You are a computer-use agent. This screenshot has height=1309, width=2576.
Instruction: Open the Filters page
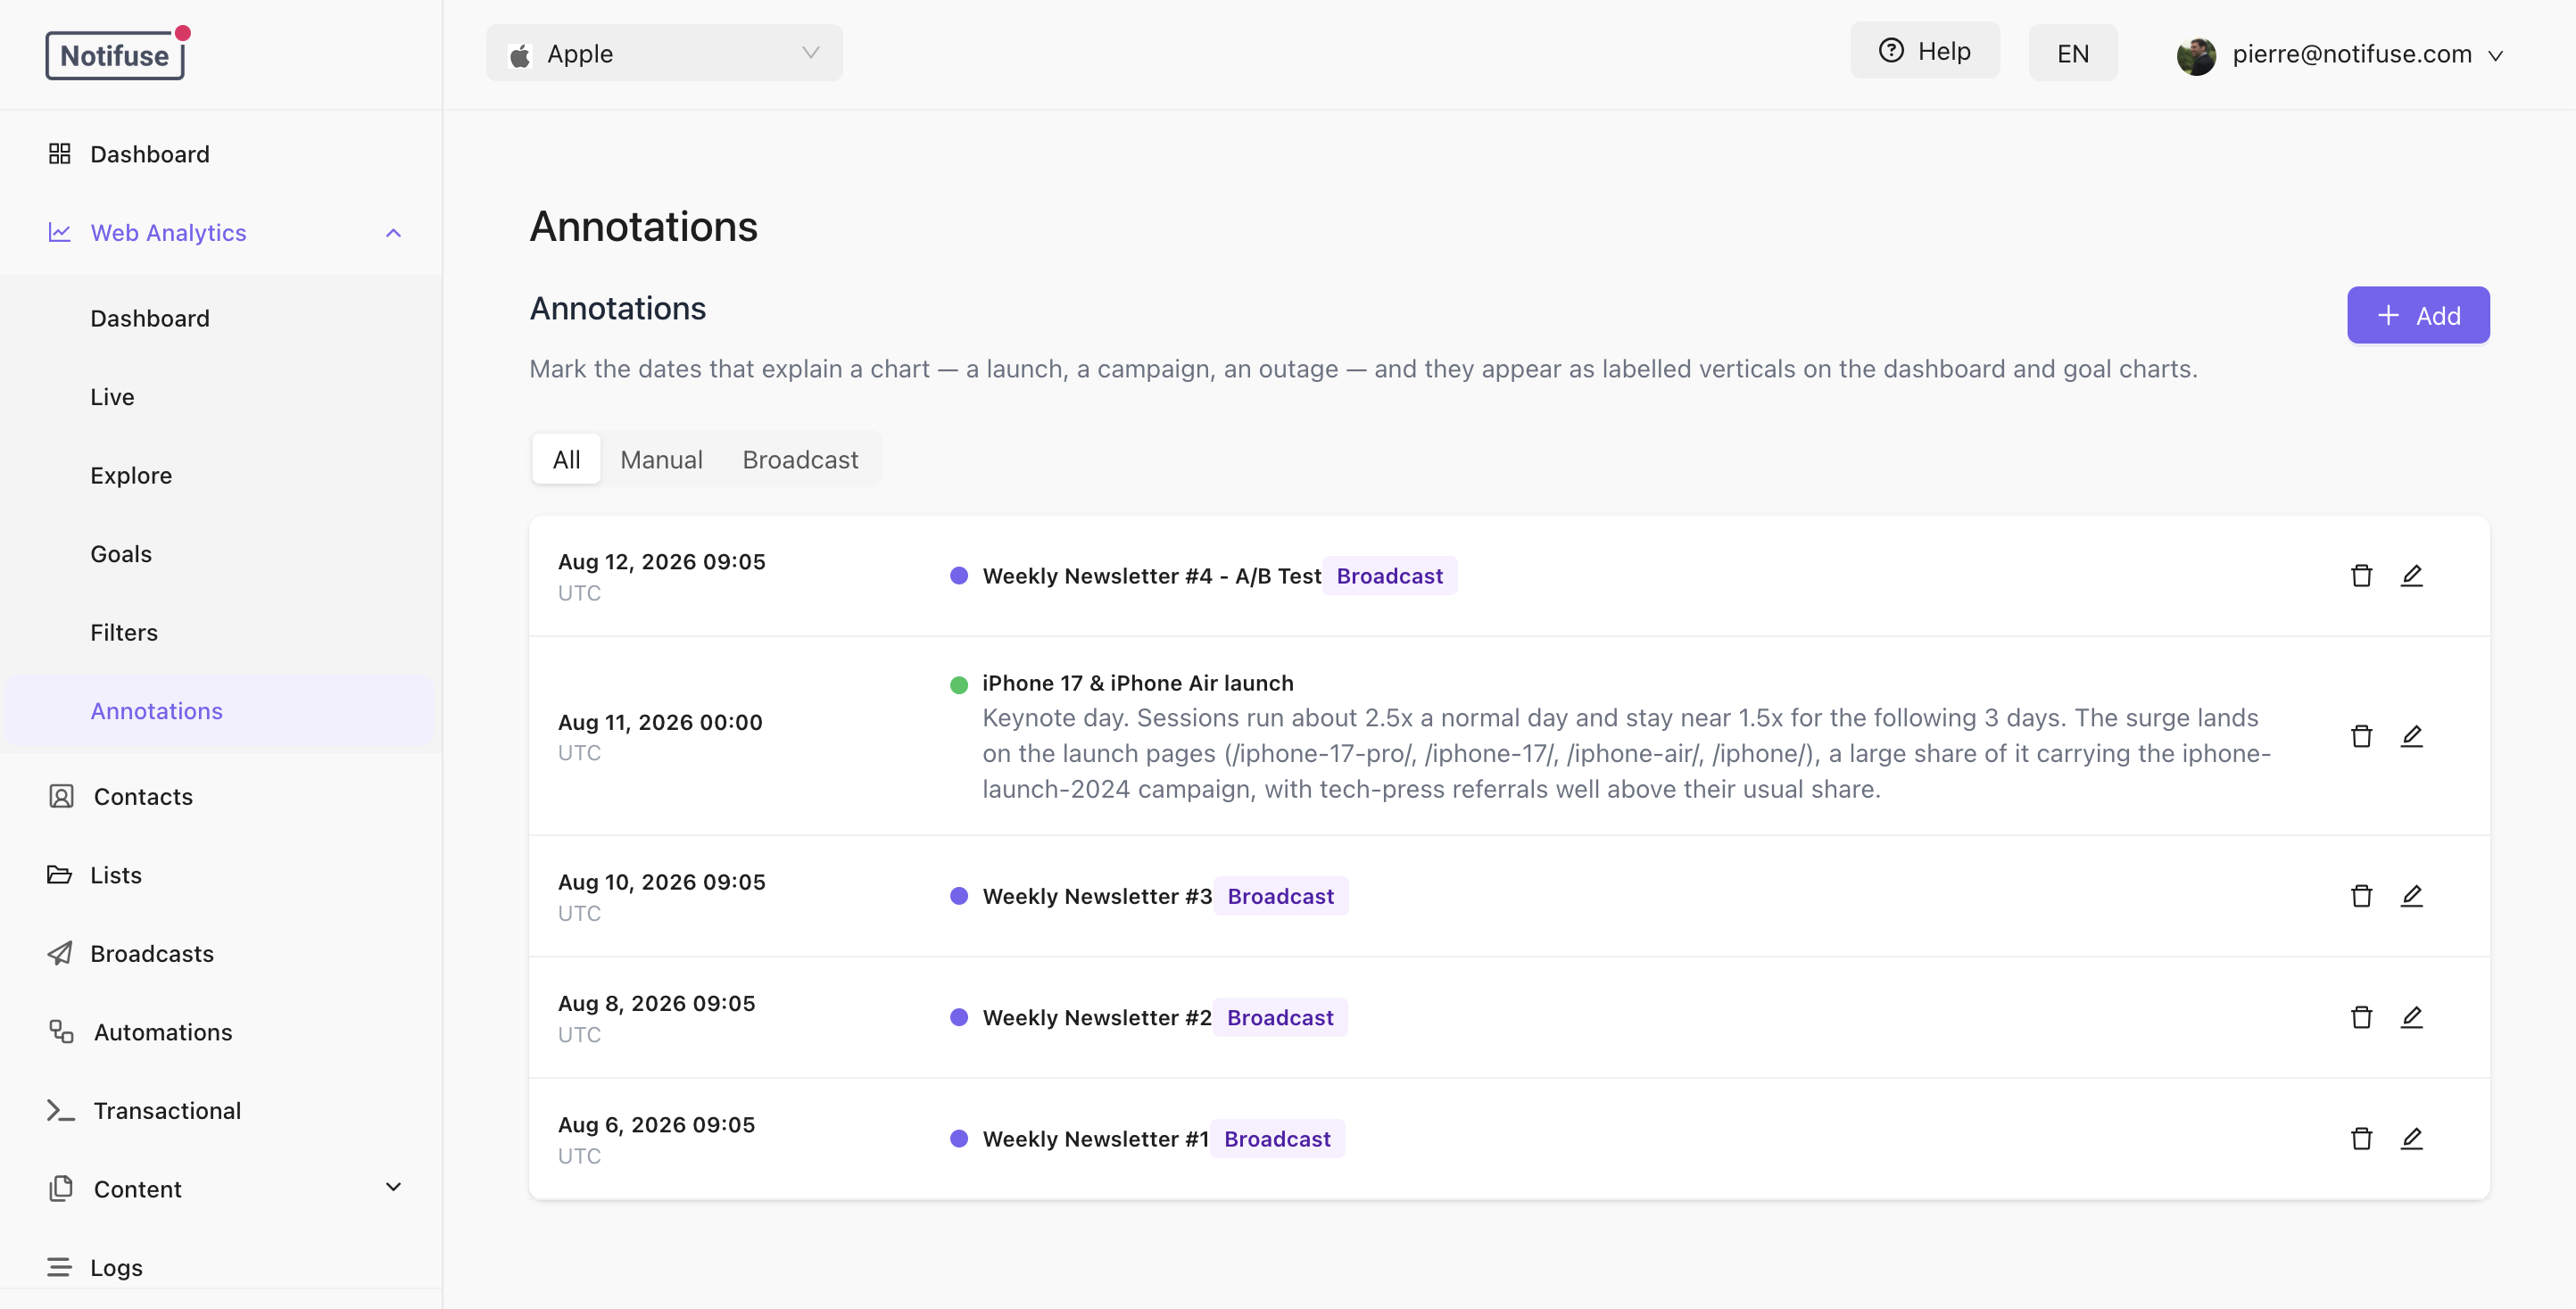point(220,632)
